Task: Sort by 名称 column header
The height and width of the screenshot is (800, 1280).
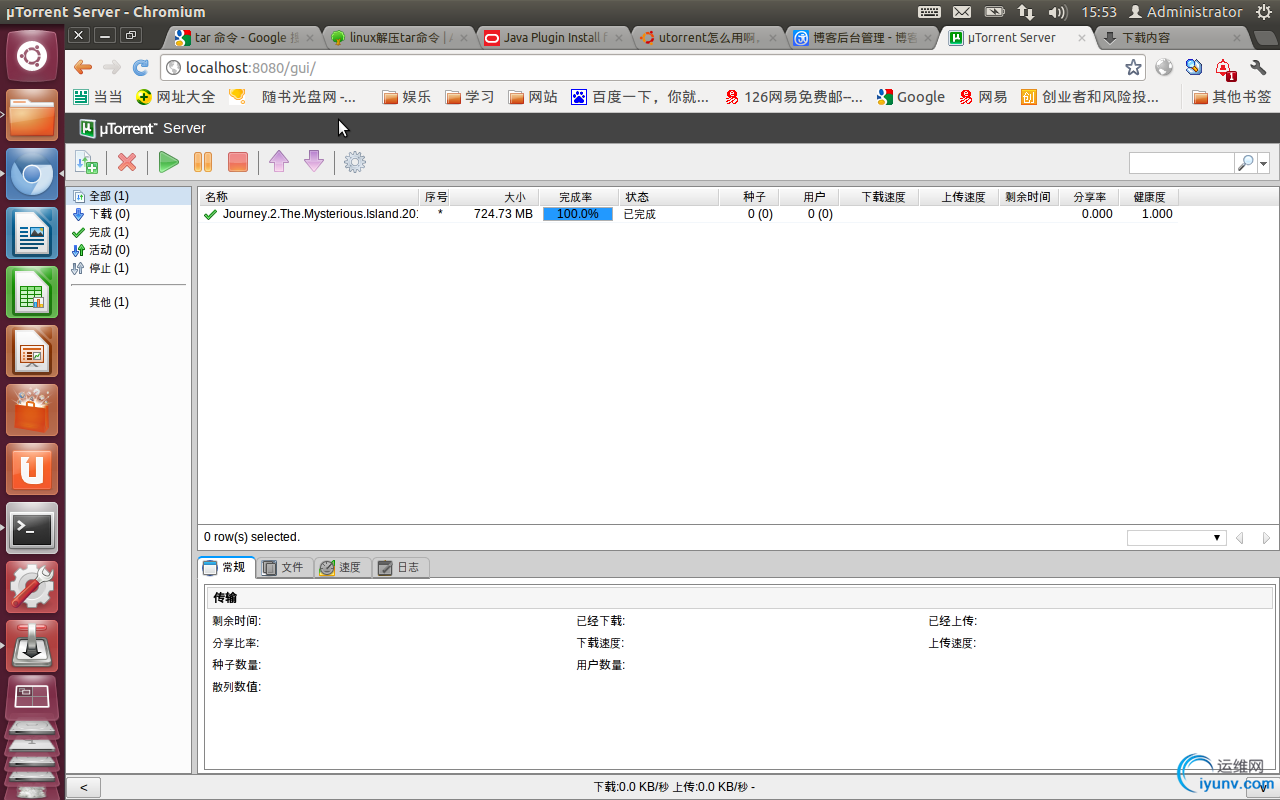Action: click(308, 197)
